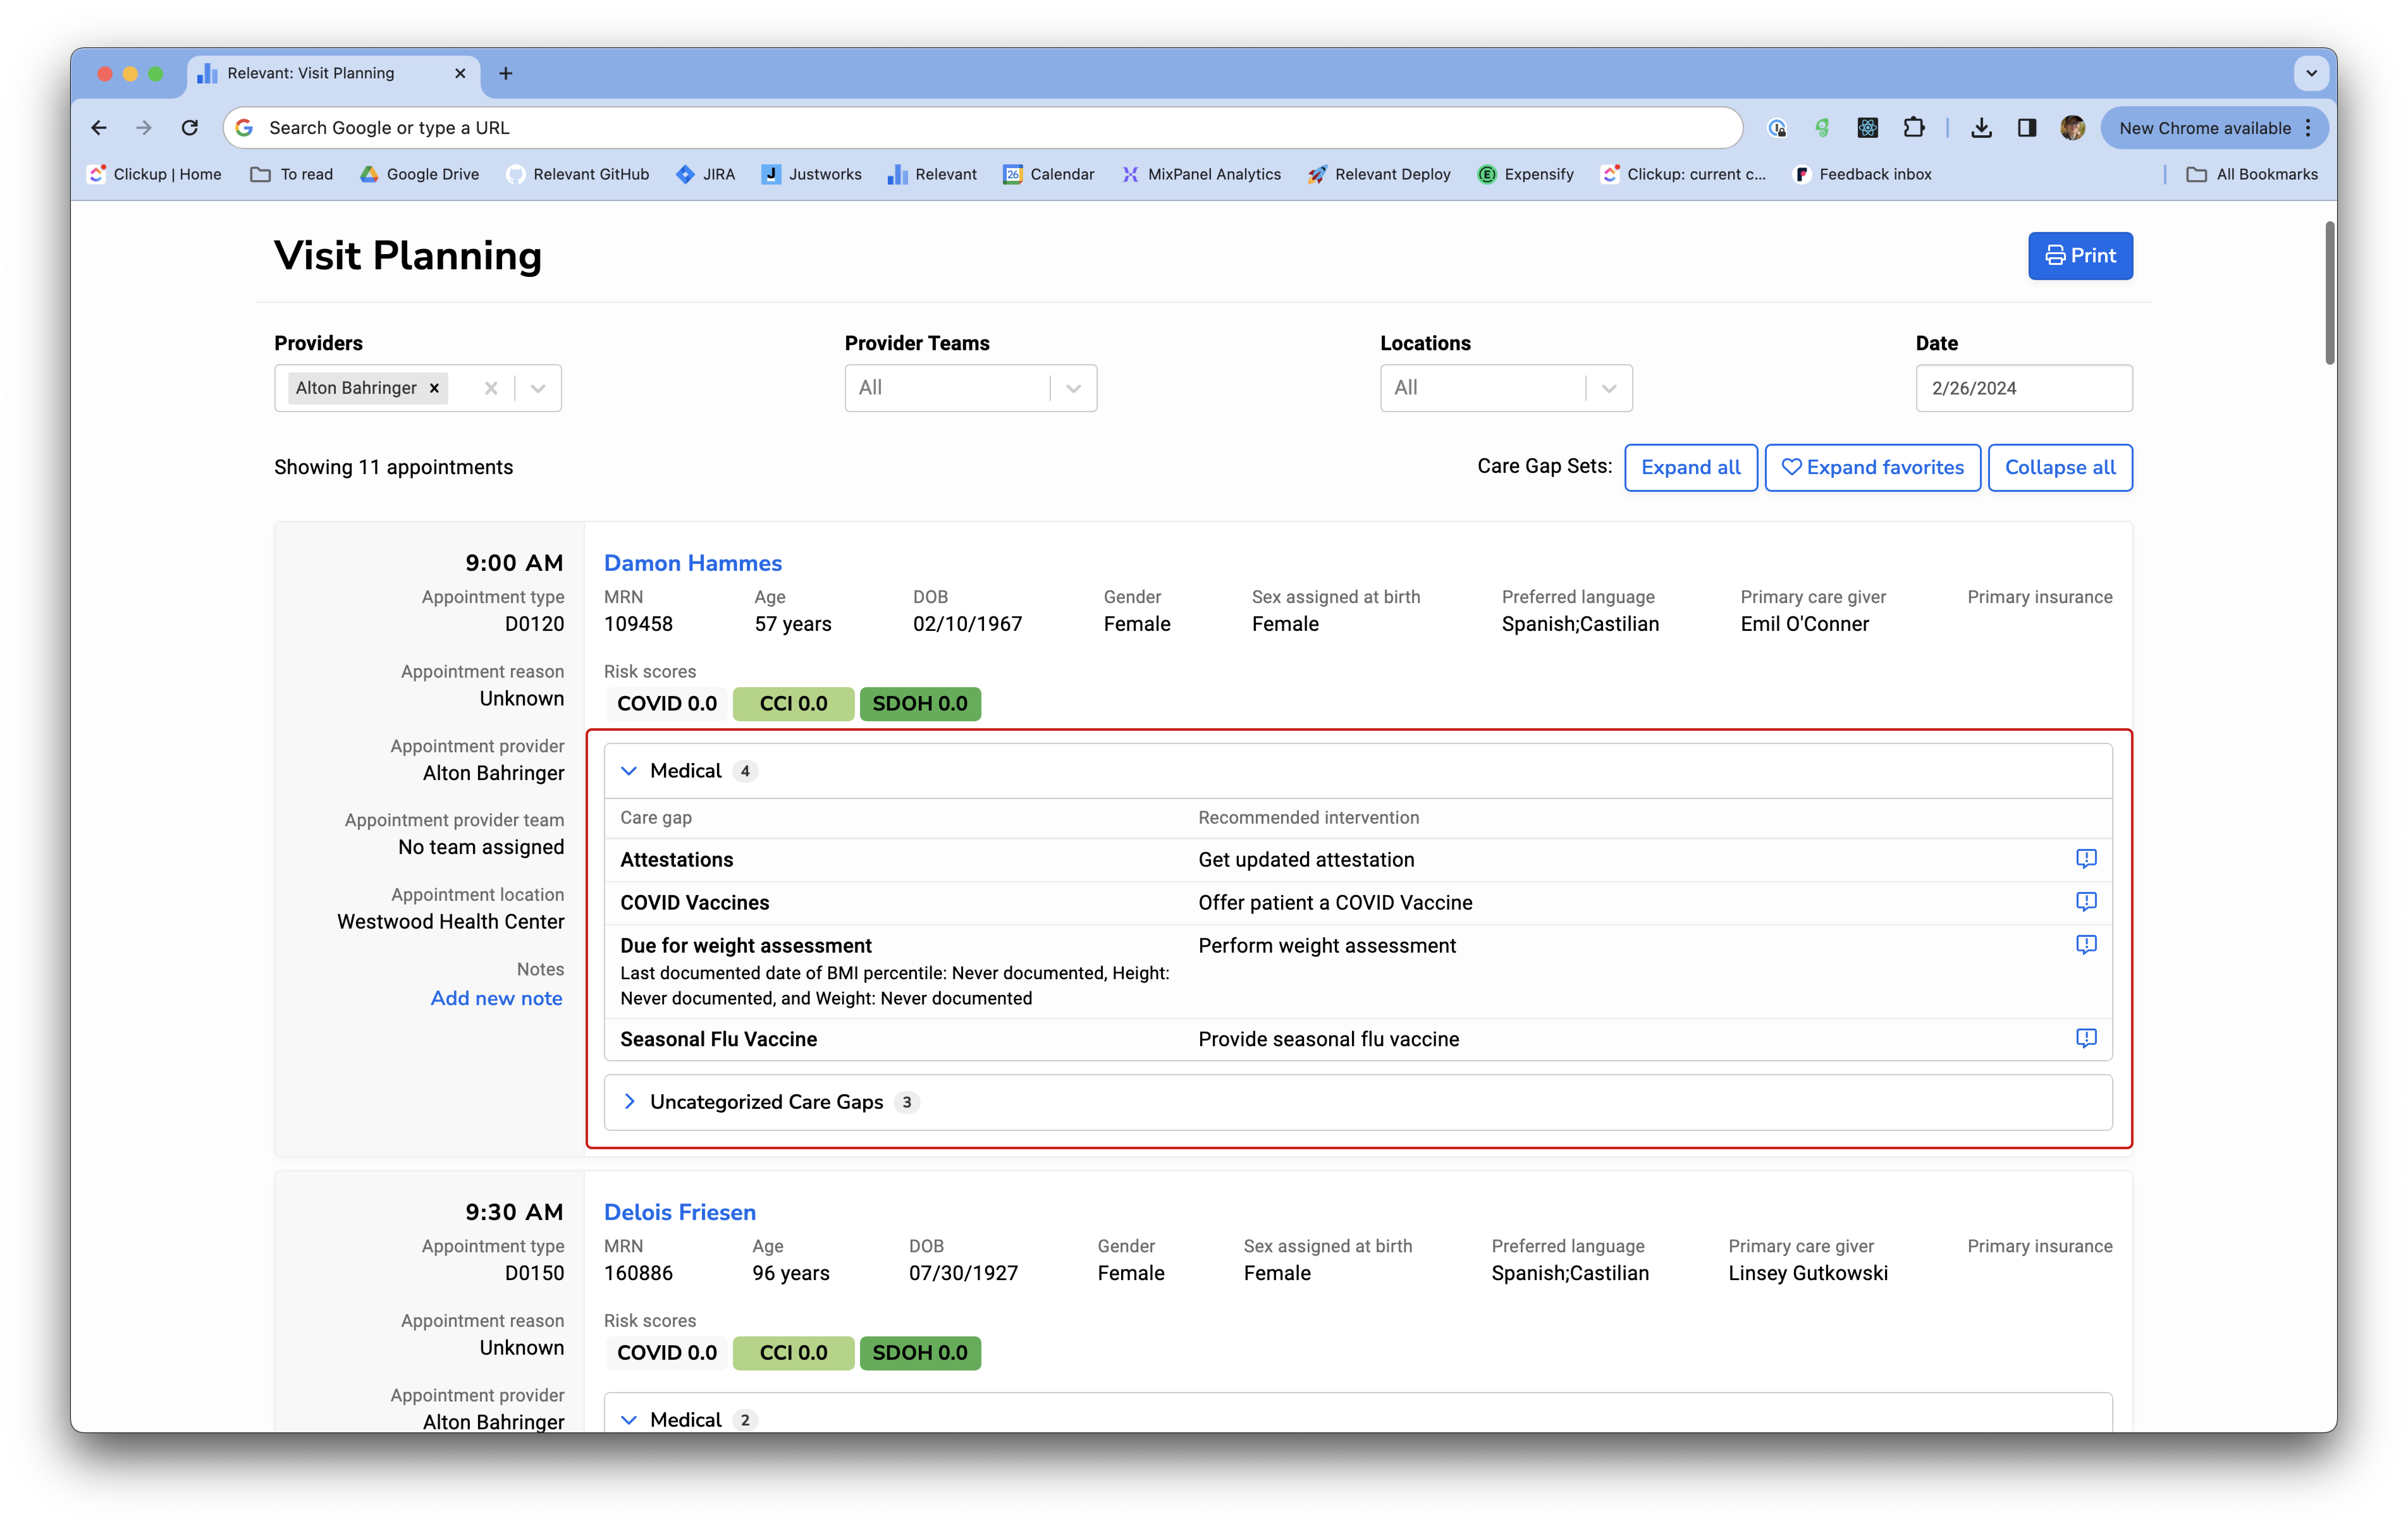
Task: Click the Date input field
Action: [x=2023, y=388]
